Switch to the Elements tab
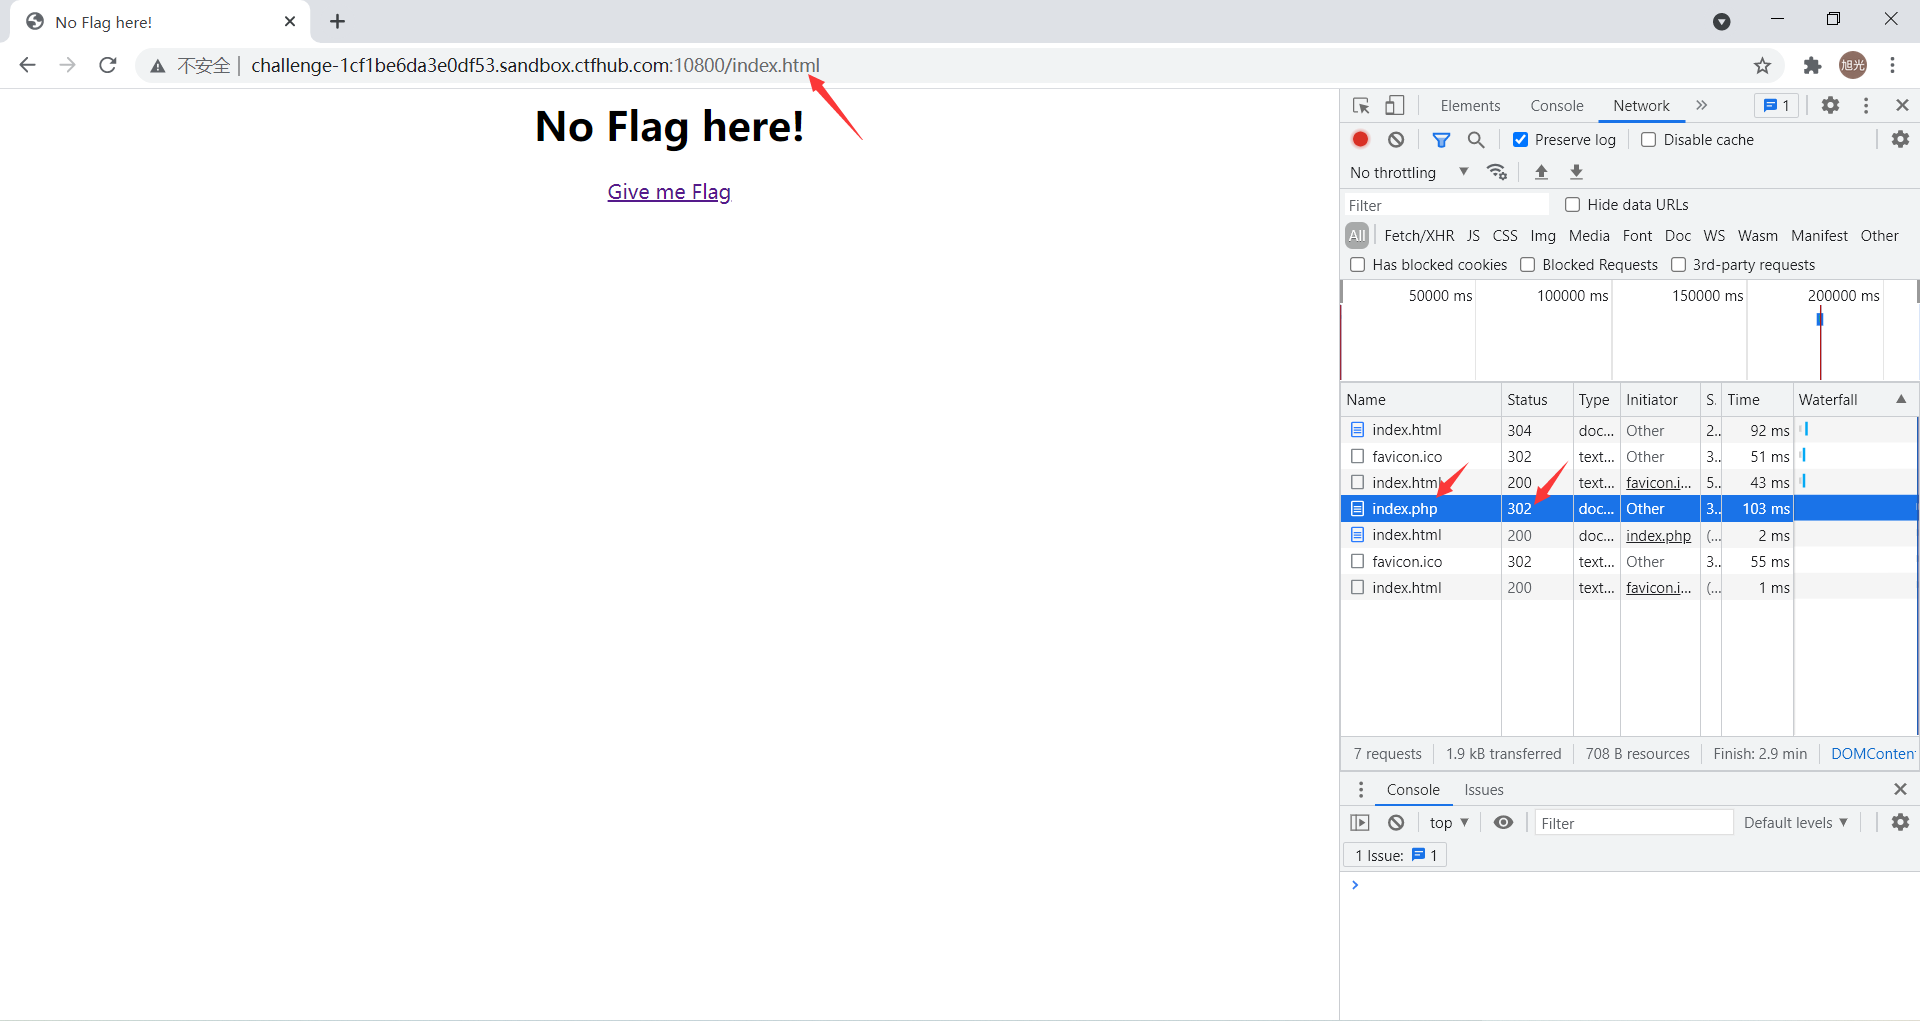1920x1021 pixels. 1470,106
